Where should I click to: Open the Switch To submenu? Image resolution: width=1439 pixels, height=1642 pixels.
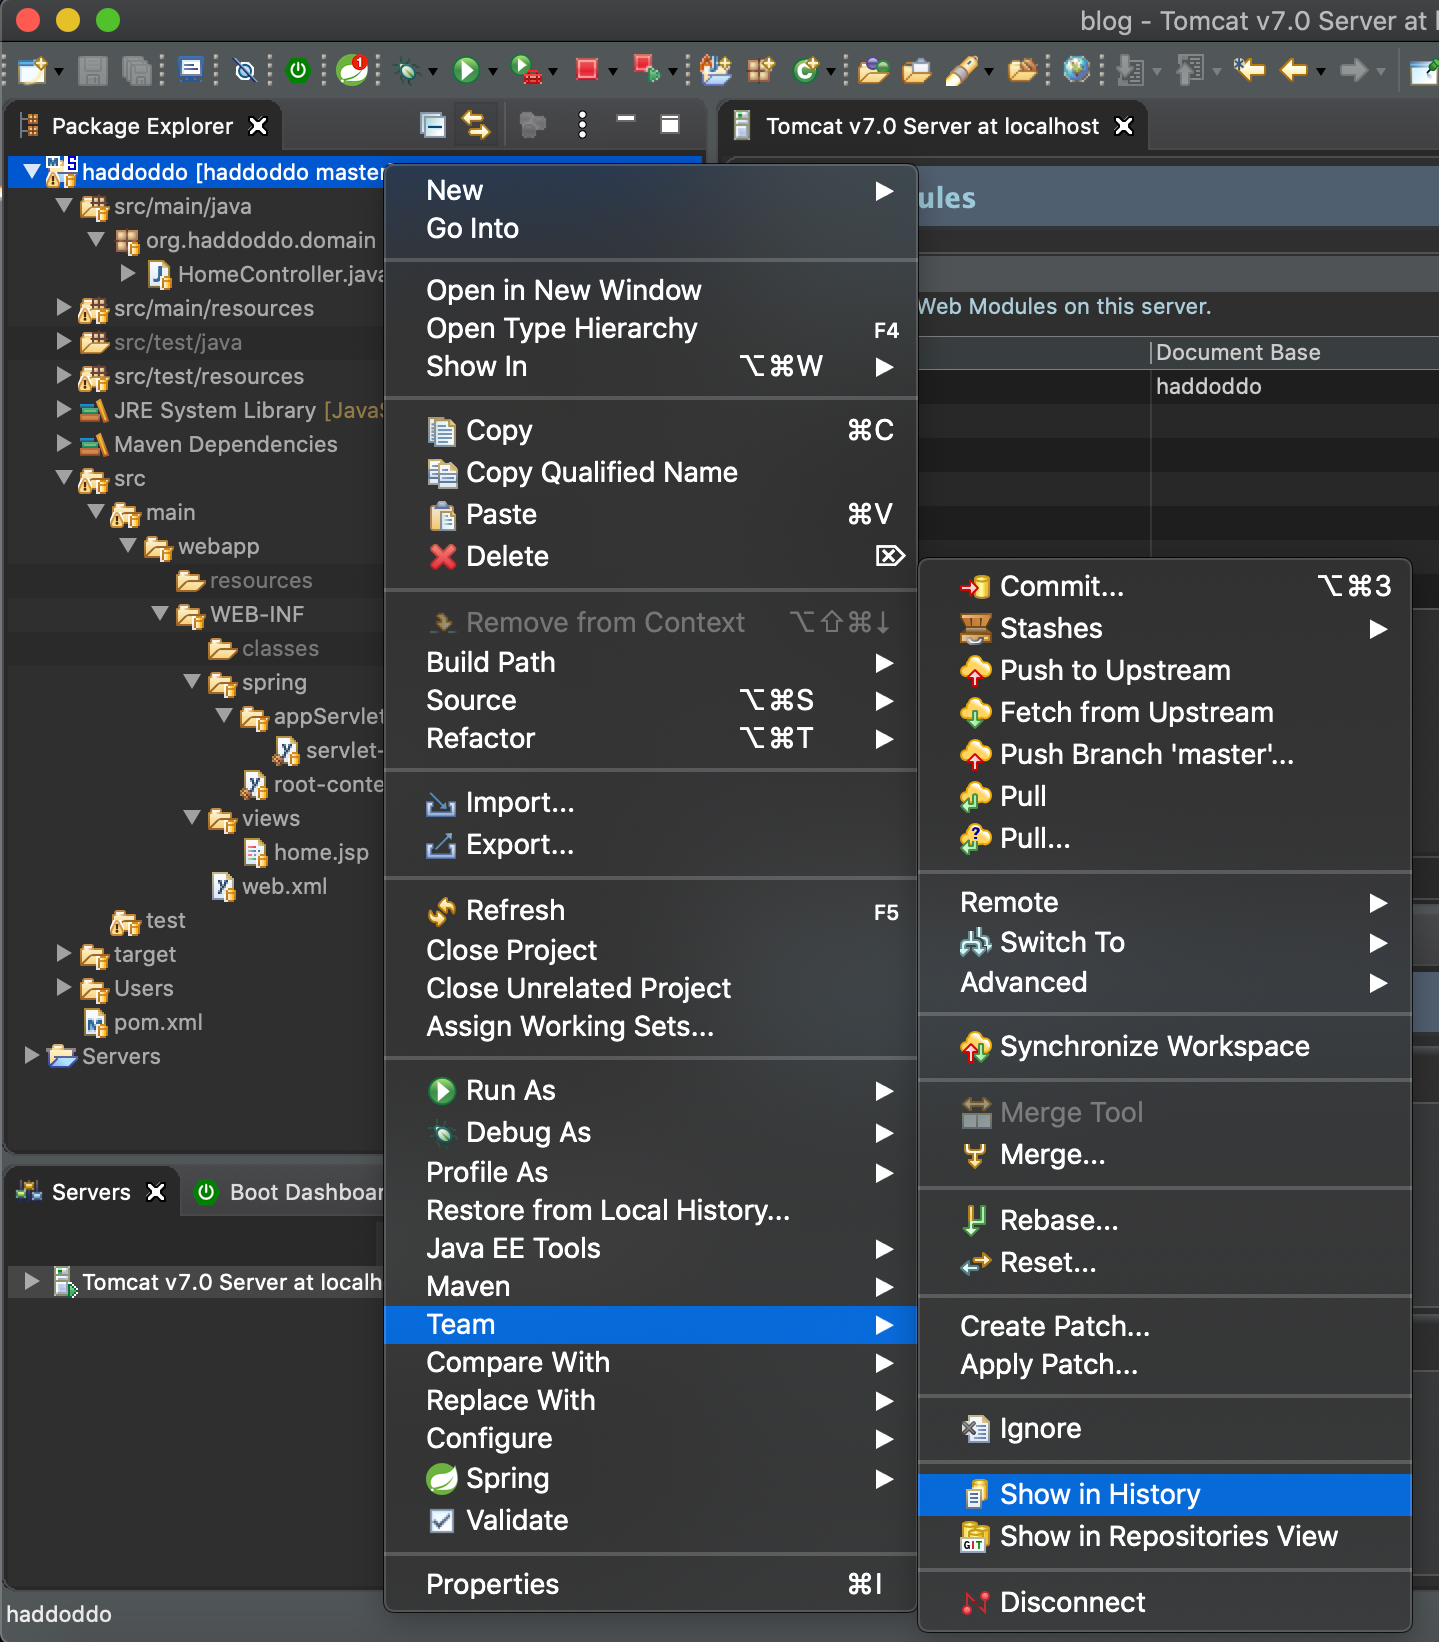coord(1164,942)
